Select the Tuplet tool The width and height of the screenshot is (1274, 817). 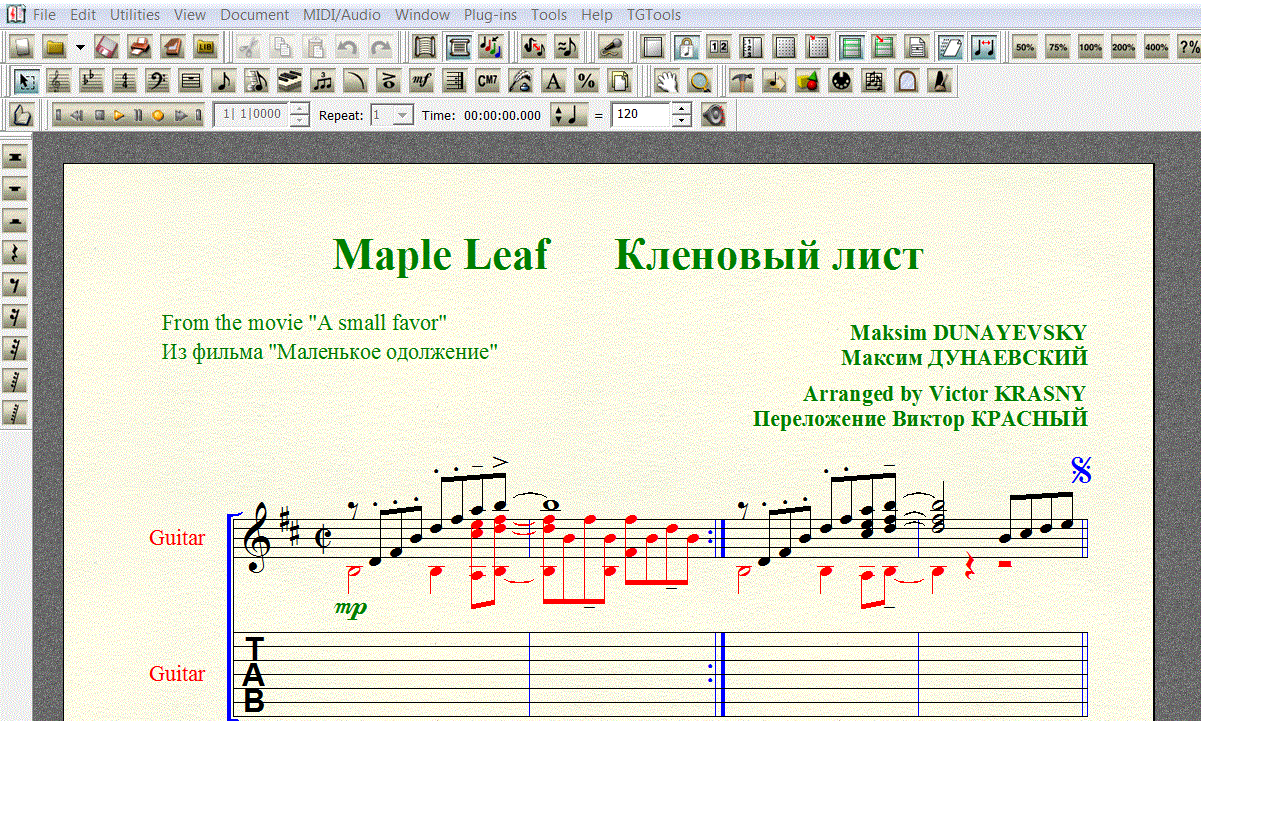click(321, 81)
